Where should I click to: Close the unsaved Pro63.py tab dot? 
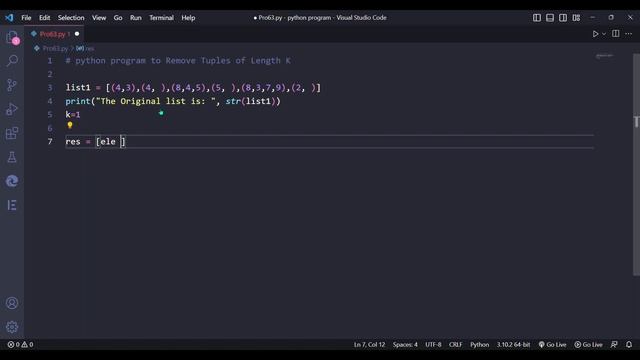77,34
